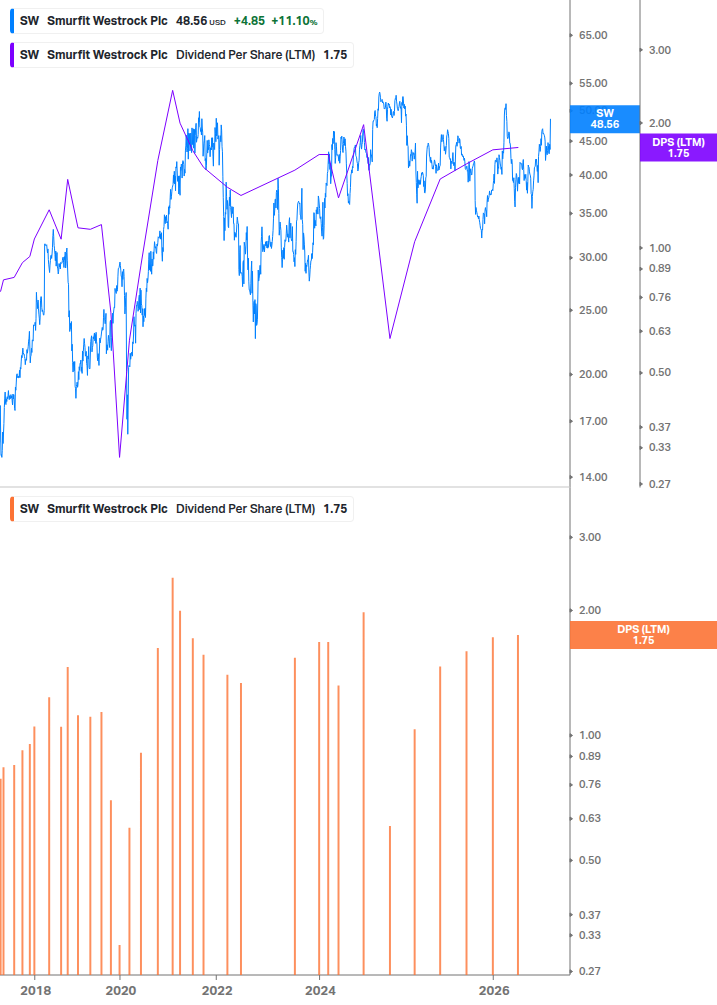
Task: Click the shortest orange dividend bar near 2020
Action: click(x=119, y=959)
